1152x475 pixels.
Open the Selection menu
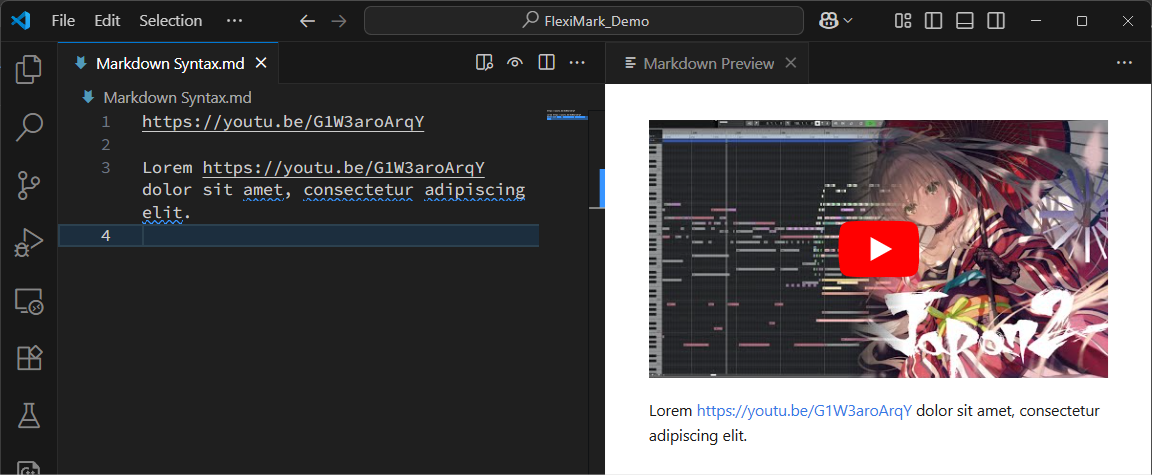coord(170,21)
